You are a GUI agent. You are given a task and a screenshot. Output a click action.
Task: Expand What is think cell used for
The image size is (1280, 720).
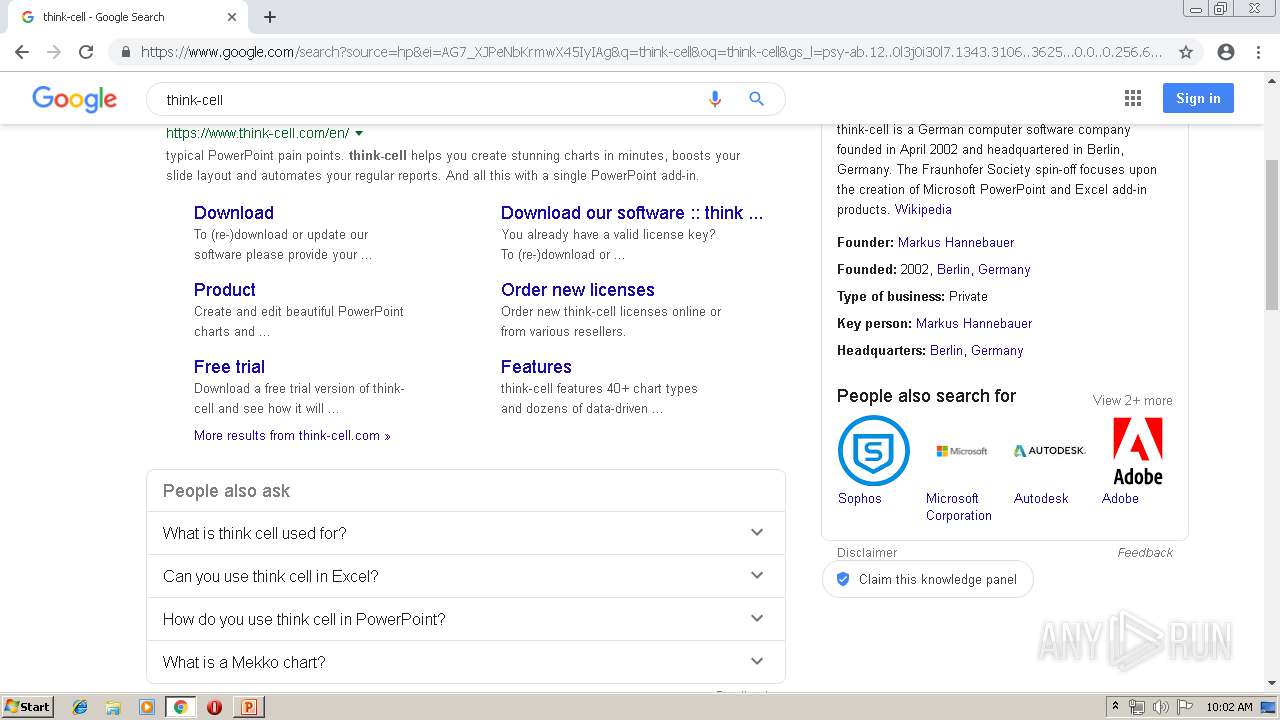click(x=466, y=533)
